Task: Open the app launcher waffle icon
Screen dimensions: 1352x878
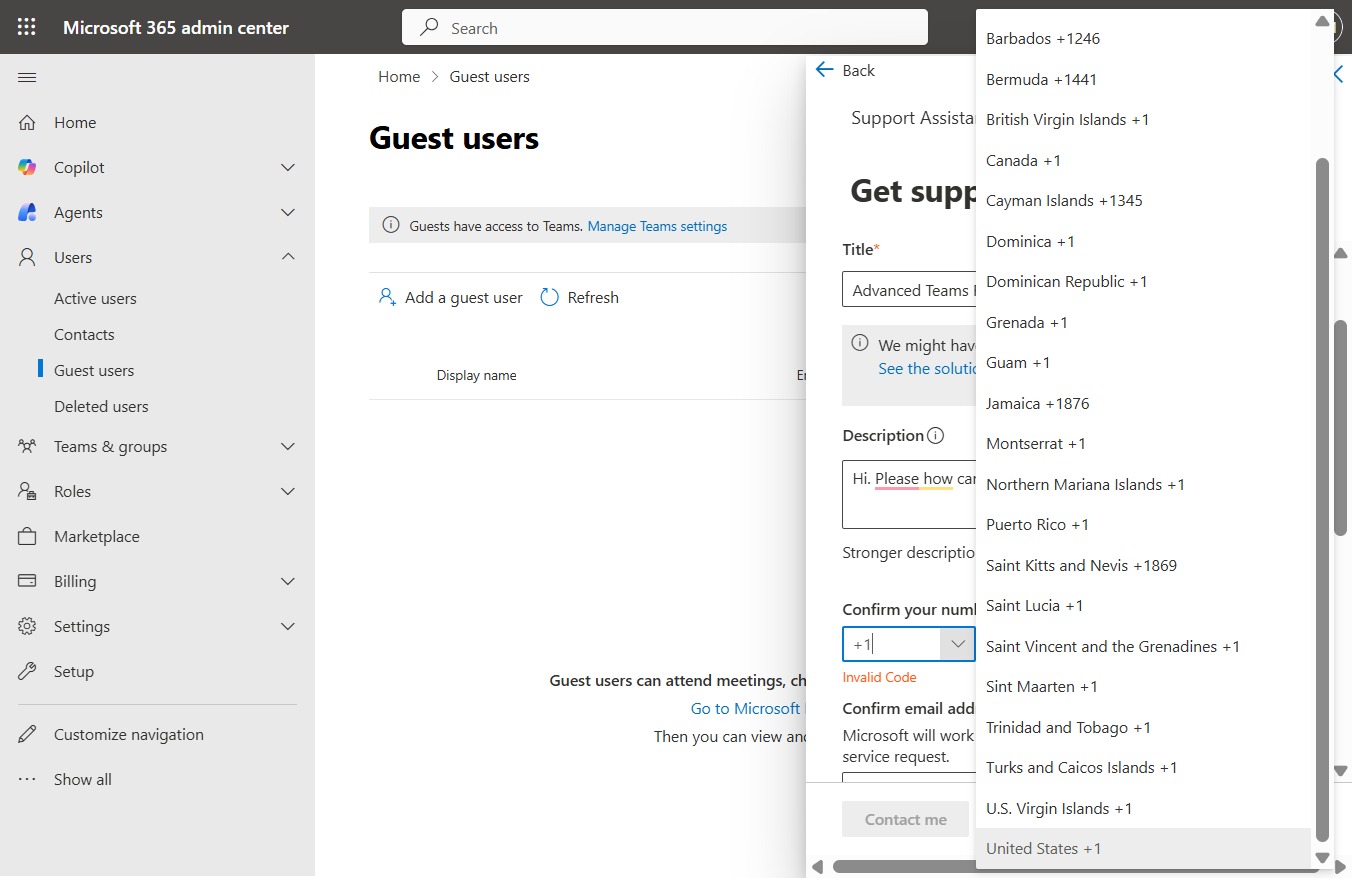Action: [27, 27]
